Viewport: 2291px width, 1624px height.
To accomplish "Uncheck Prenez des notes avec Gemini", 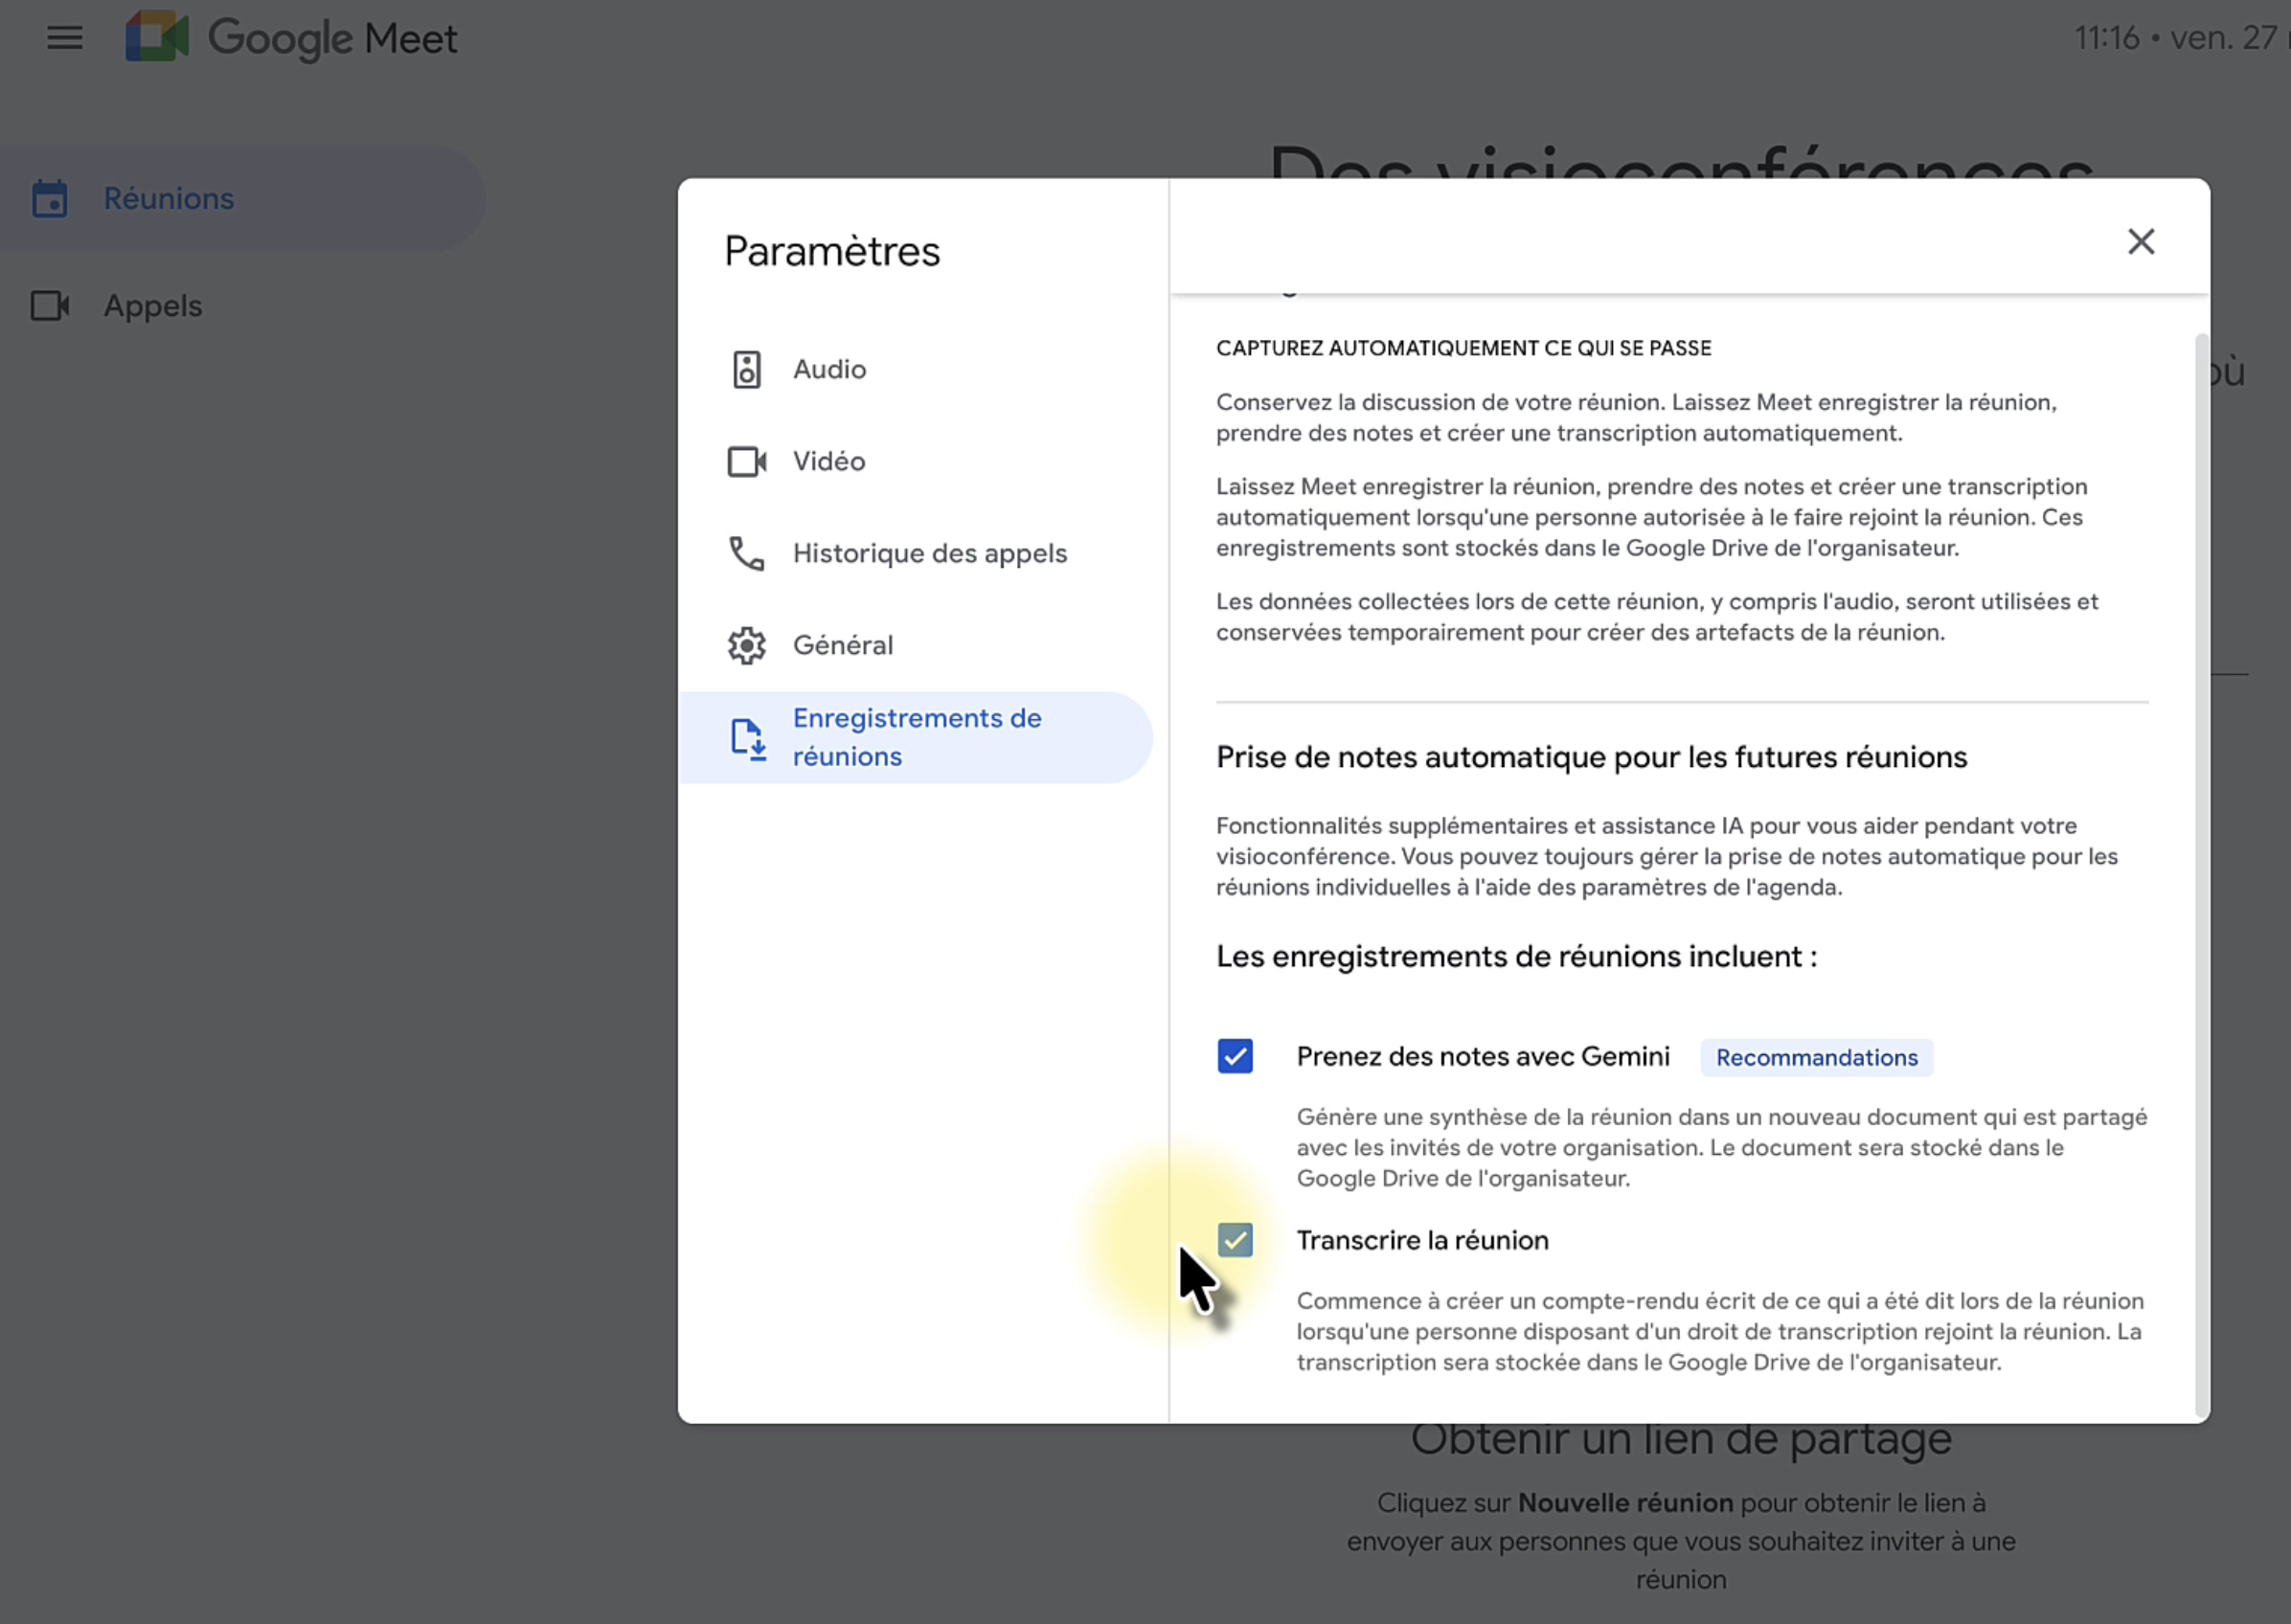I will click(1235, 1057).
